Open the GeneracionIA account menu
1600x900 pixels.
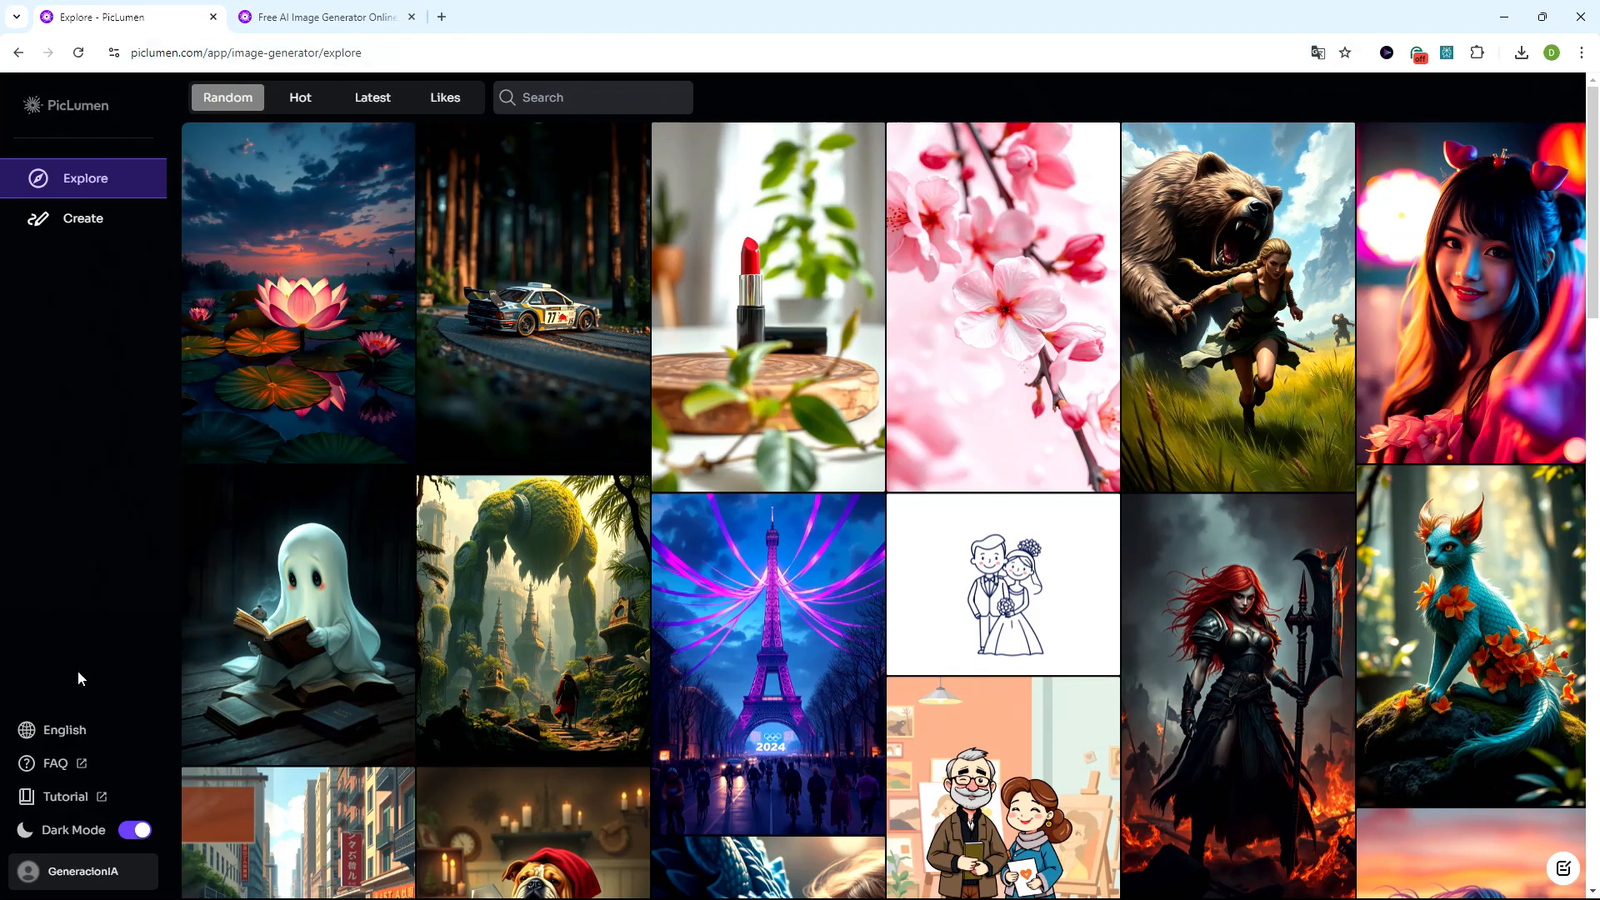coord(83,871)
